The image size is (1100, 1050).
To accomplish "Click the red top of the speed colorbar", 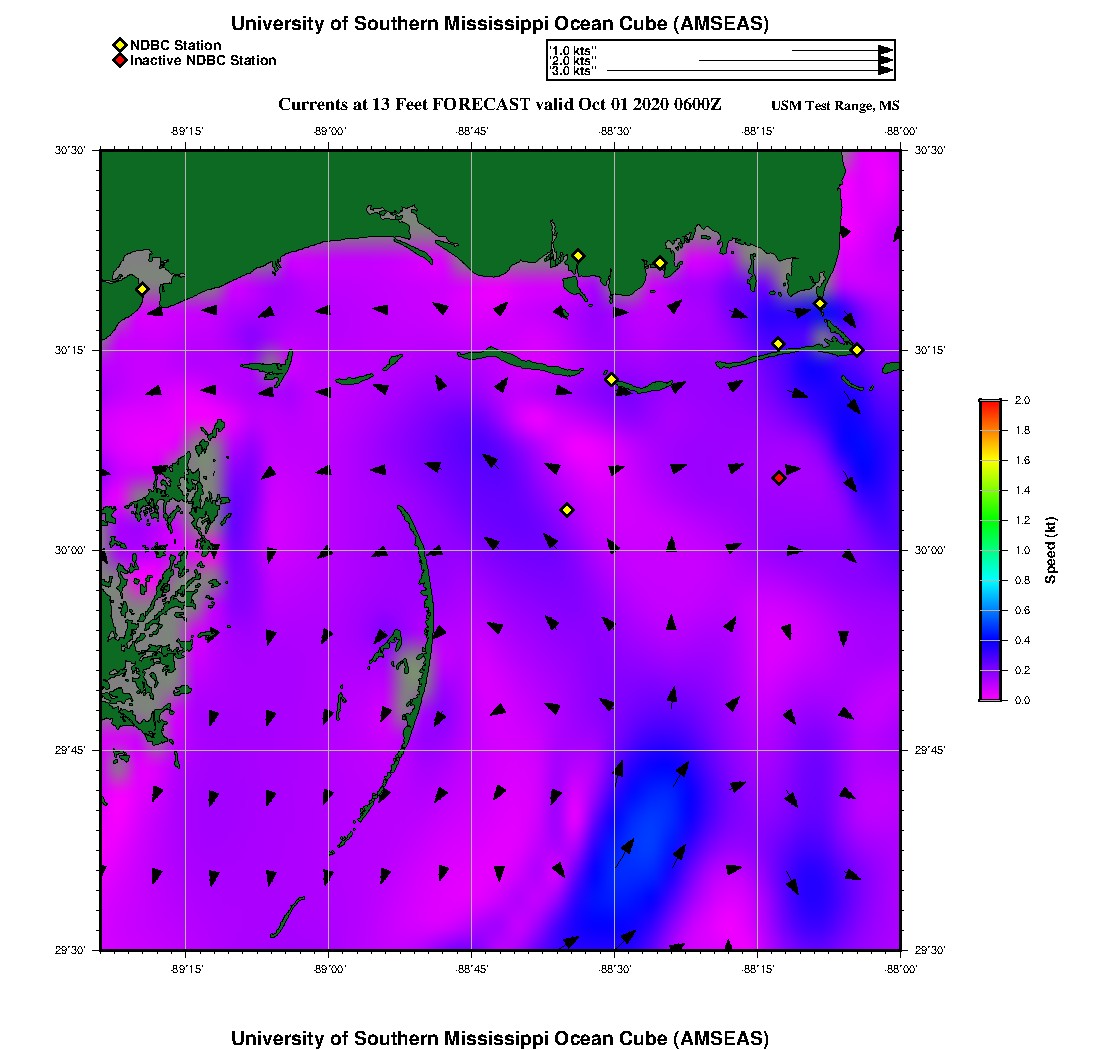I will tap(990, 405).
